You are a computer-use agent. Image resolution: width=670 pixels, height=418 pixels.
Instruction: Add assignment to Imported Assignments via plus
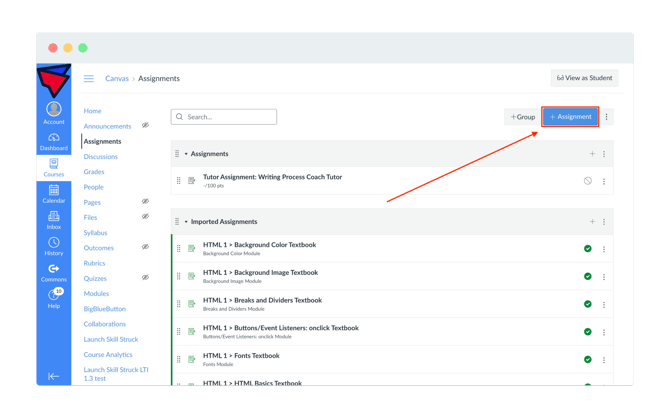[x=592, y=221]
